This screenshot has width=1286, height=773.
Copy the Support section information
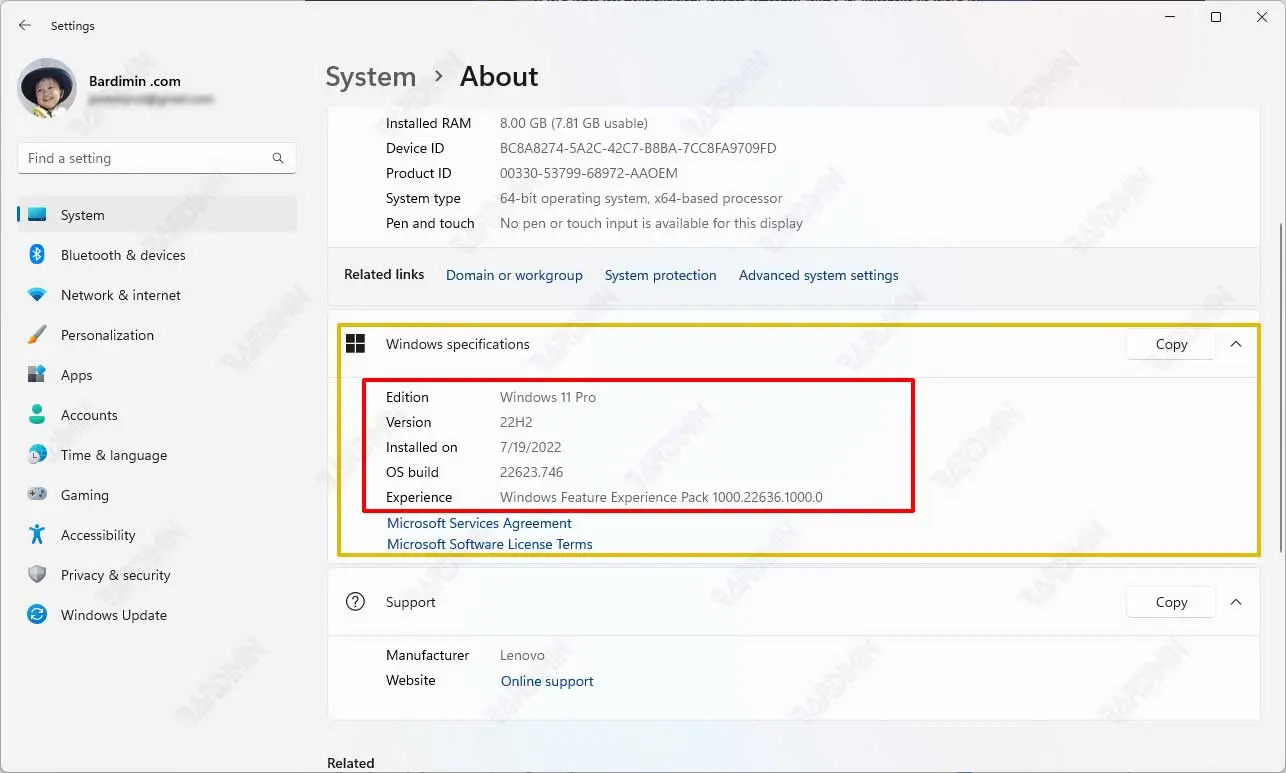(x=1171, y=602)
